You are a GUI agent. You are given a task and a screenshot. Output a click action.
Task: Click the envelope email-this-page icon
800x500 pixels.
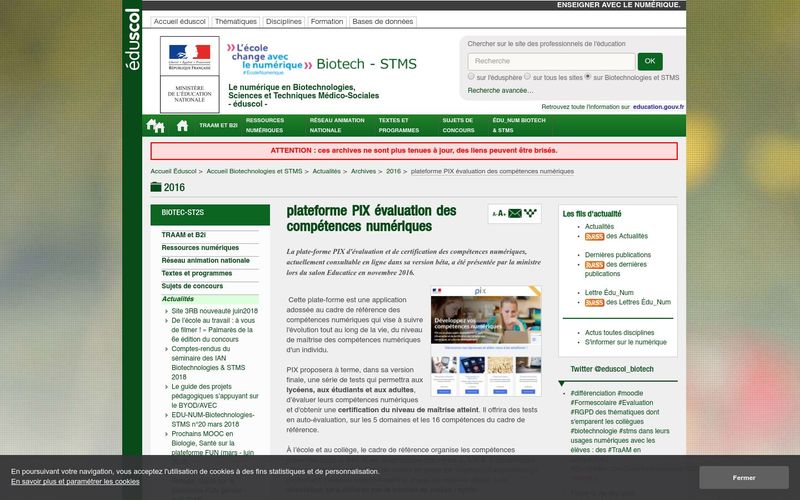click(515, 213)
